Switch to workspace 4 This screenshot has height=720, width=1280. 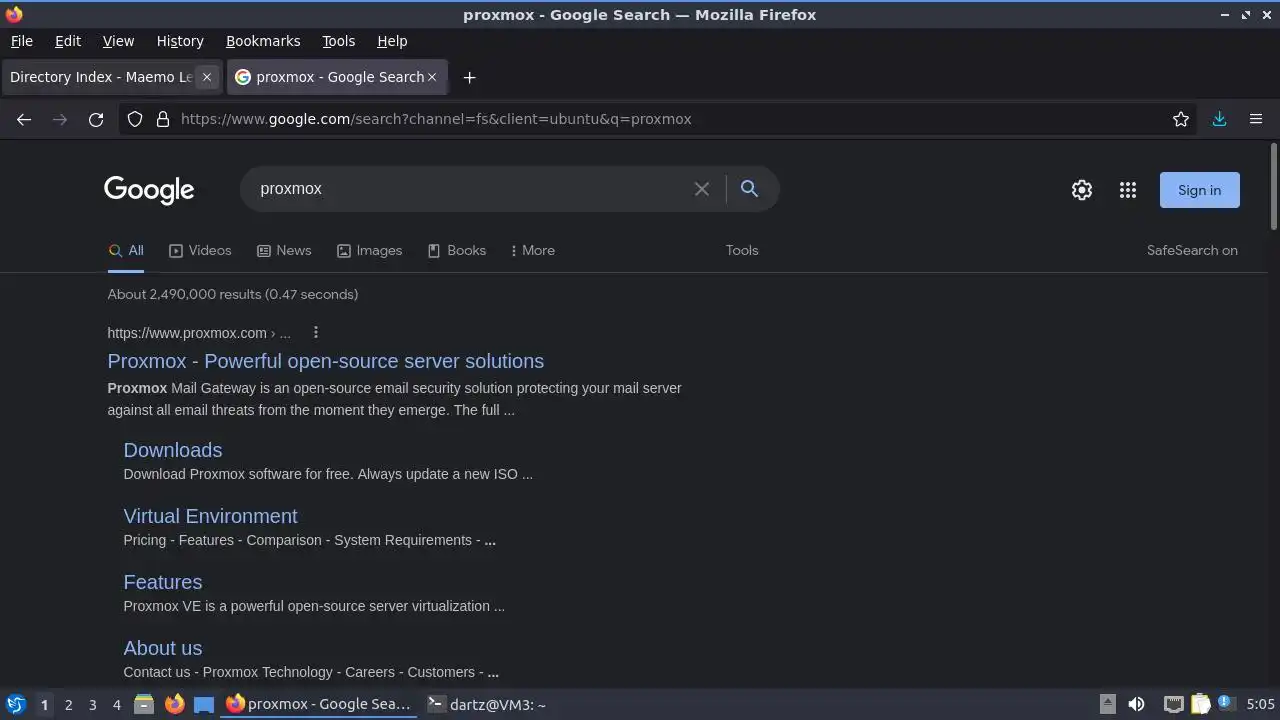tap(116, 705)
